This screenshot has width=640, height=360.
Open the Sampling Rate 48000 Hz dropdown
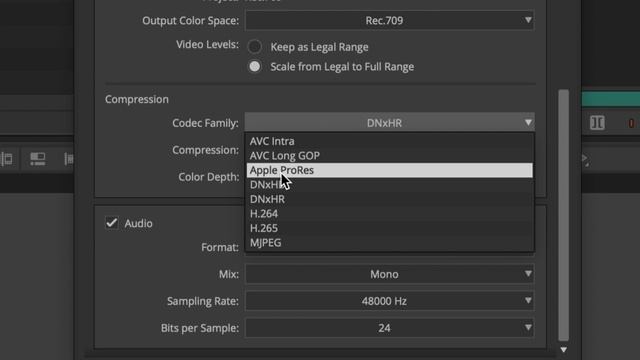(389, 301)
